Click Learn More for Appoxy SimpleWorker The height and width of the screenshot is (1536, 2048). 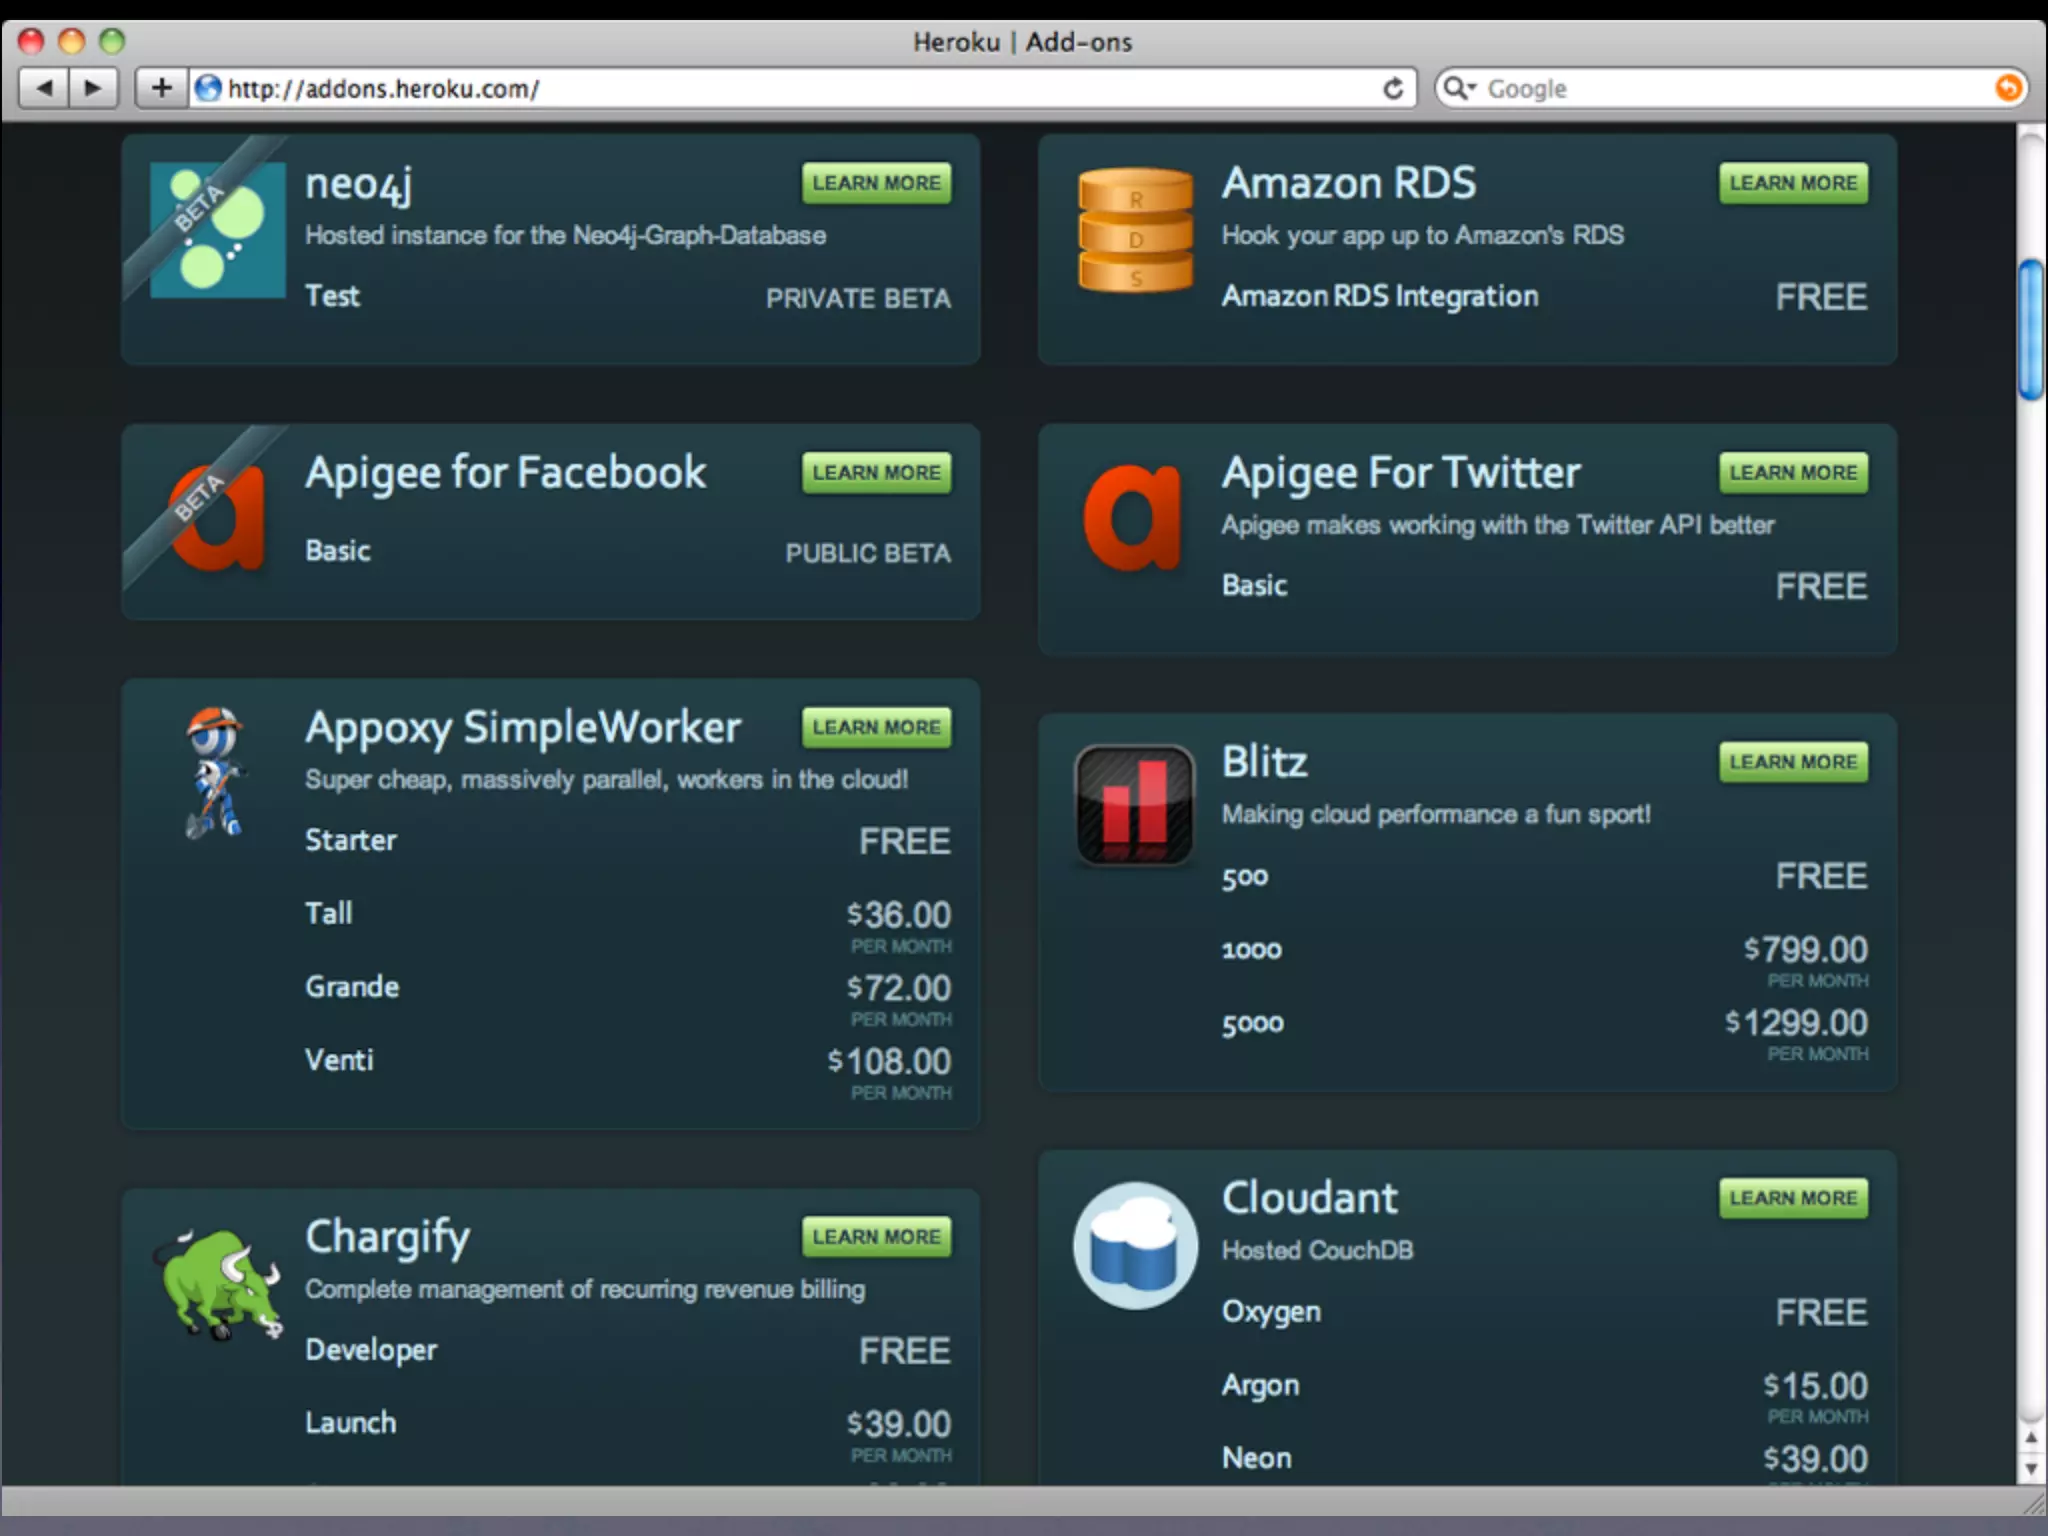click(876, 727)
